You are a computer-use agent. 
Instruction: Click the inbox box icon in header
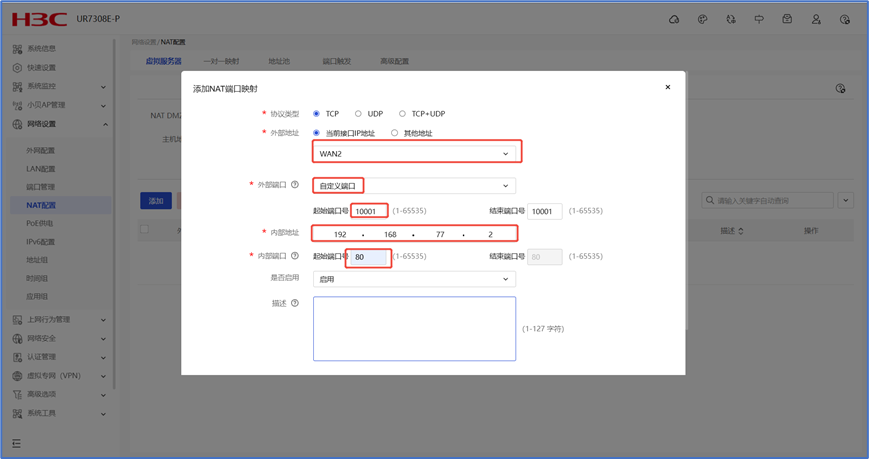click(x=787, y=19)
